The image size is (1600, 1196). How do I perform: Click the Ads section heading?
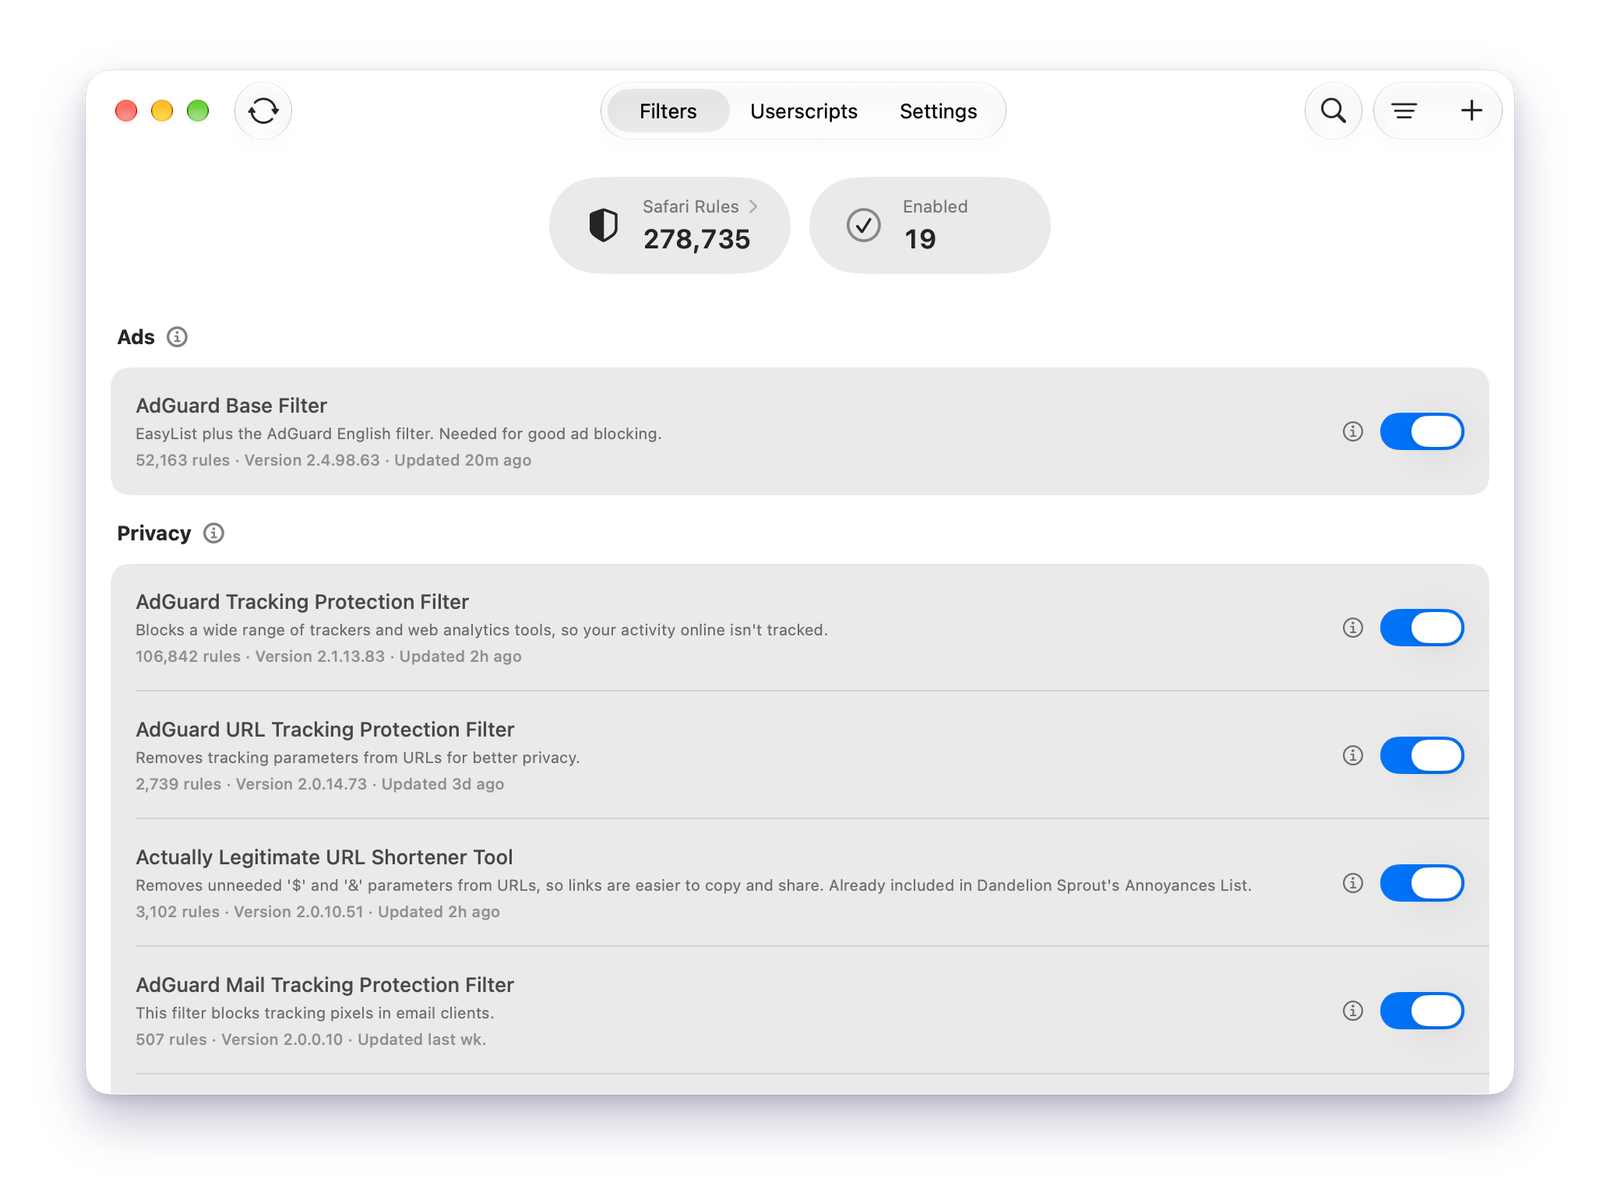(136, 337)
